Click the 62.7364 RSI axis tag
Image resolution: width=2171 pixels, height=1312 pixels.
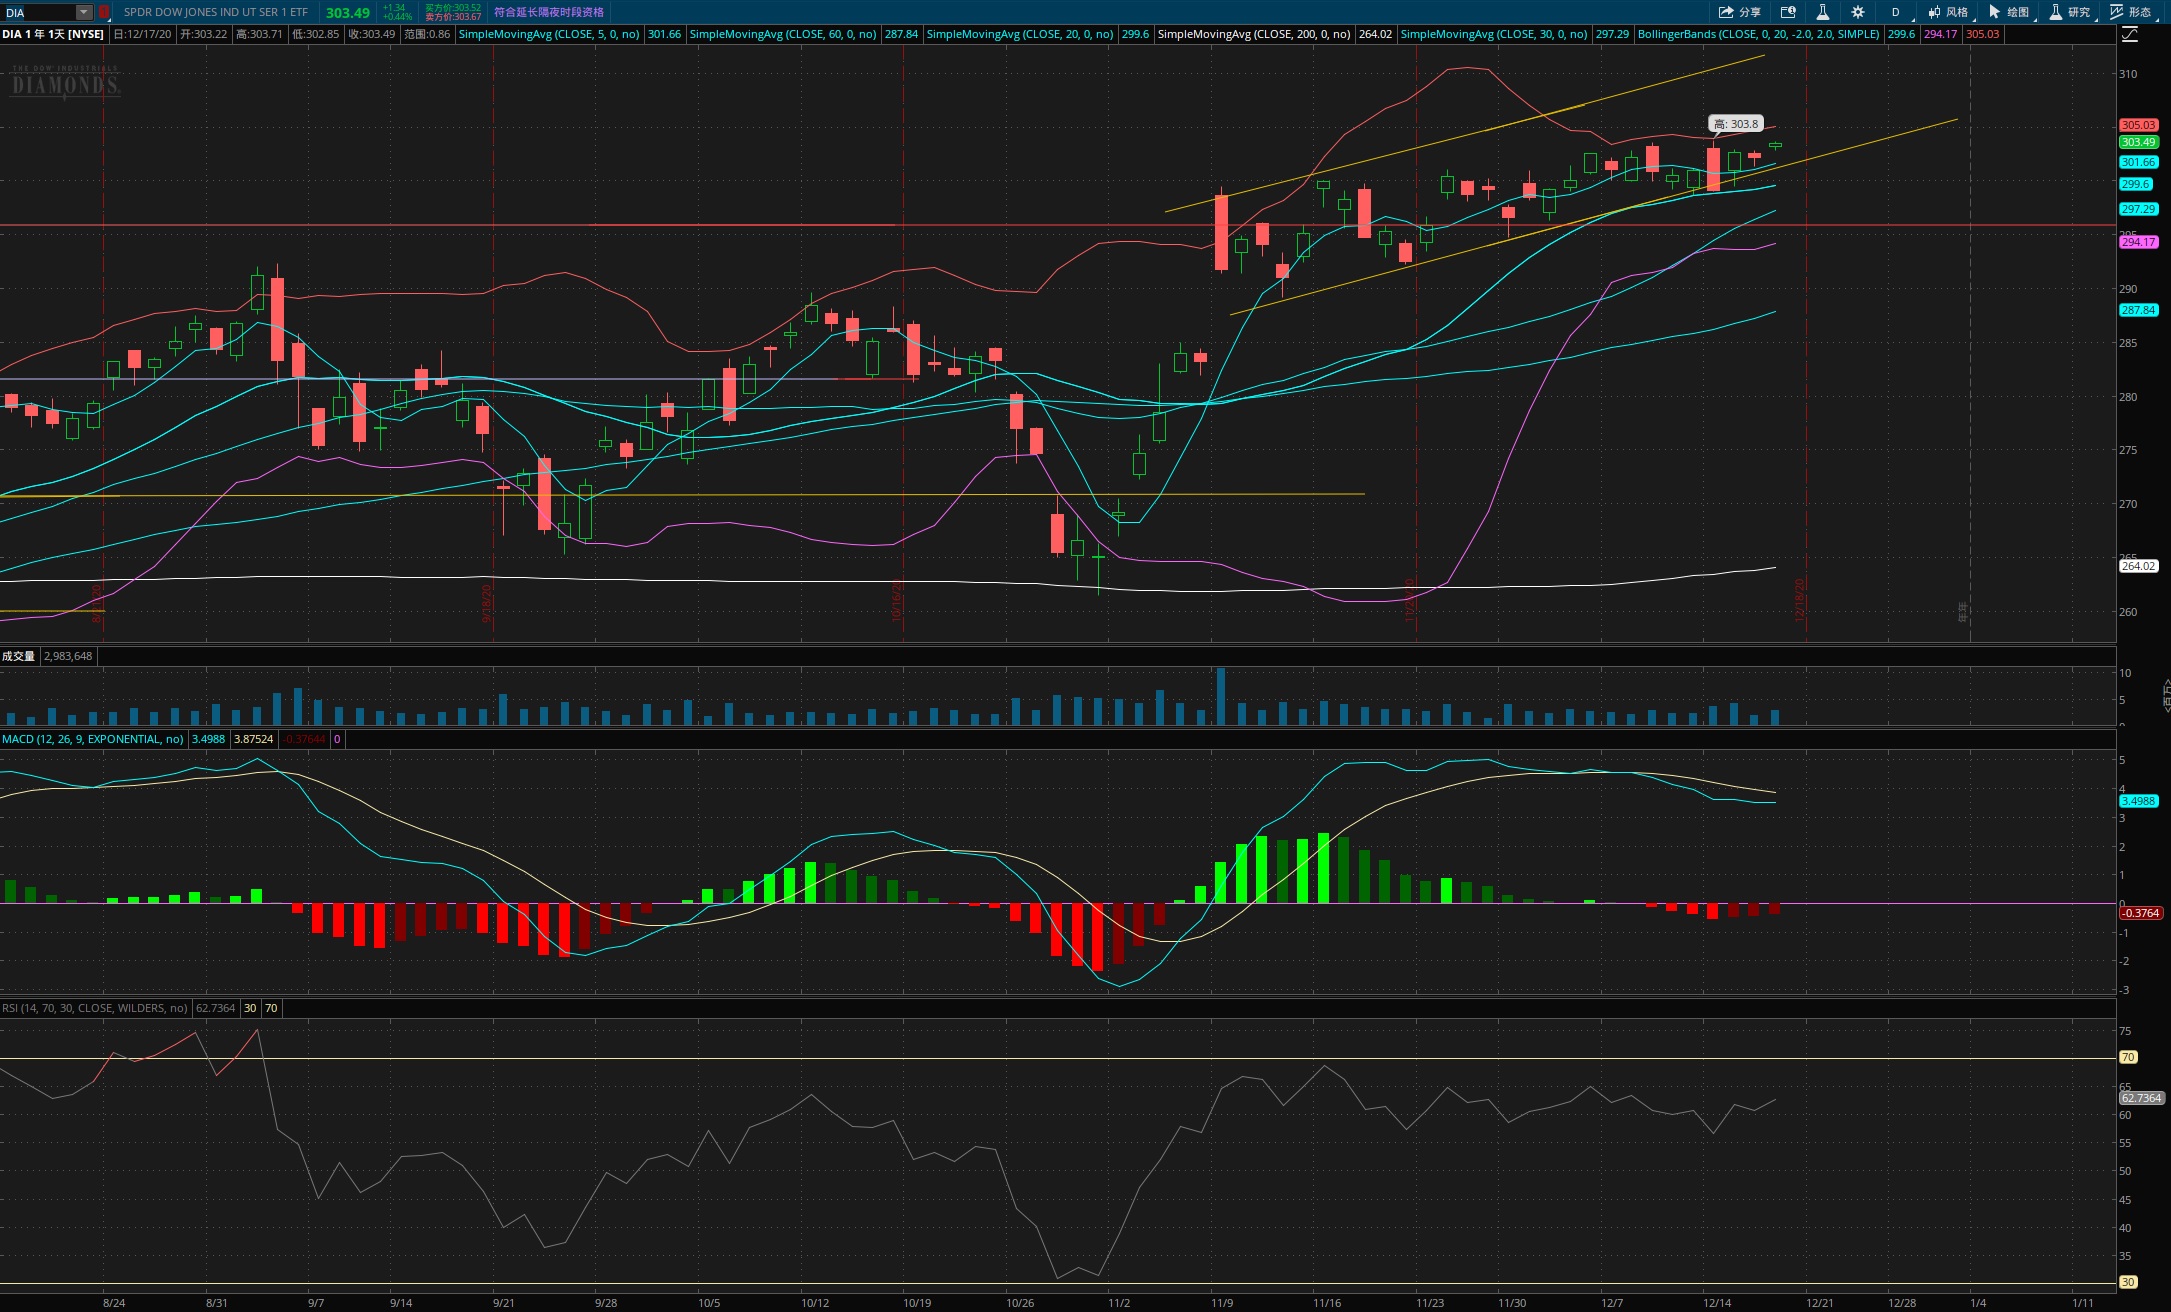pos(2142,1098)
